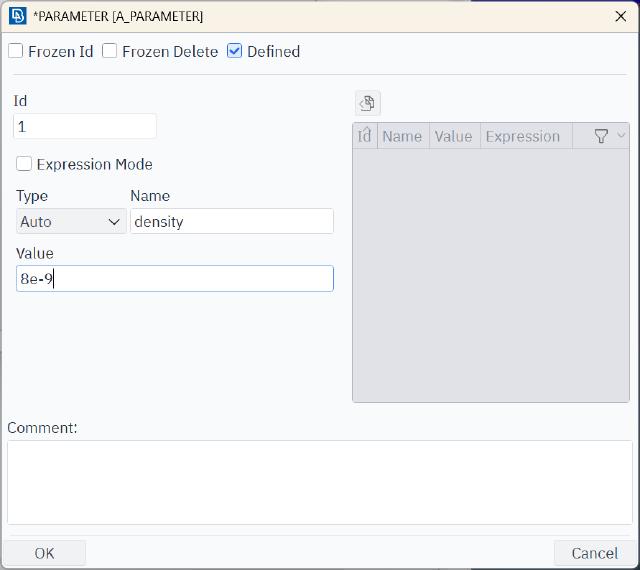Click the filter funnel icon in table header
The height and width of the screenshot is (570, 640).
[x=601, y=136]
